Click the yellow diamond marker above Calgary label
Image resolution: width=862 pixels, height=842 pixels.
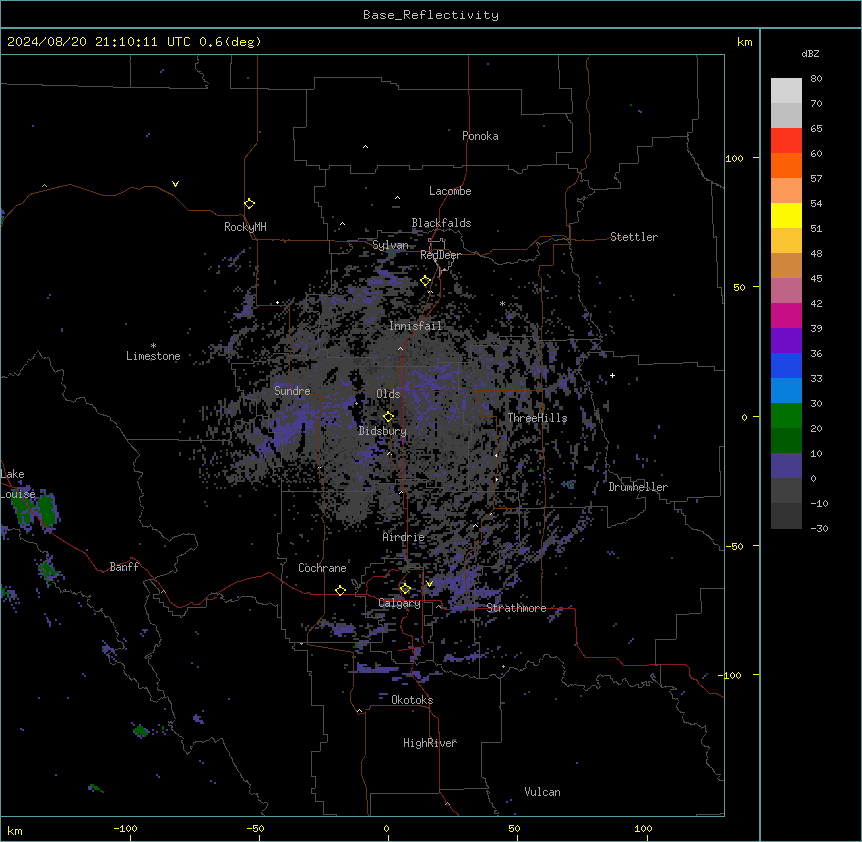pos(405,589)
